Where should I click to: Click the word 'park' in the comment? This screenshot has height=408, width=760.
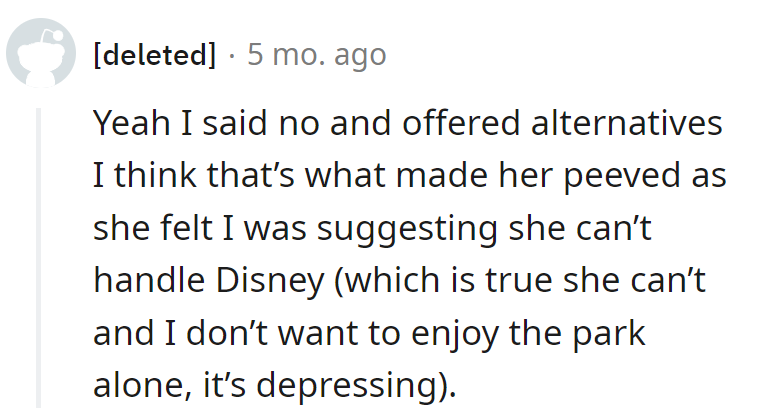[612, 333]
